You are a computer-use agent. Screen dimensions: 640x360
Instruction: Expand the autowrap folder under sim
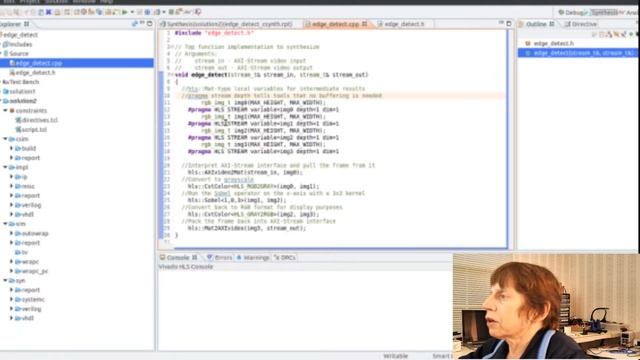11,233
